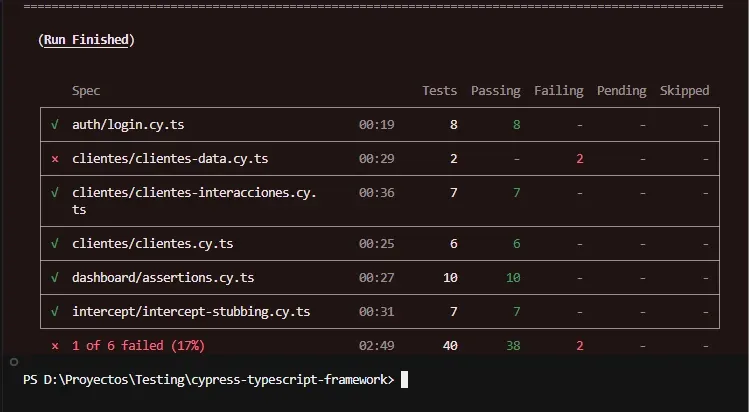Click the clientes/clientes.cy.ts spec name
749x412 pixels.
click(x=152, y=243)
